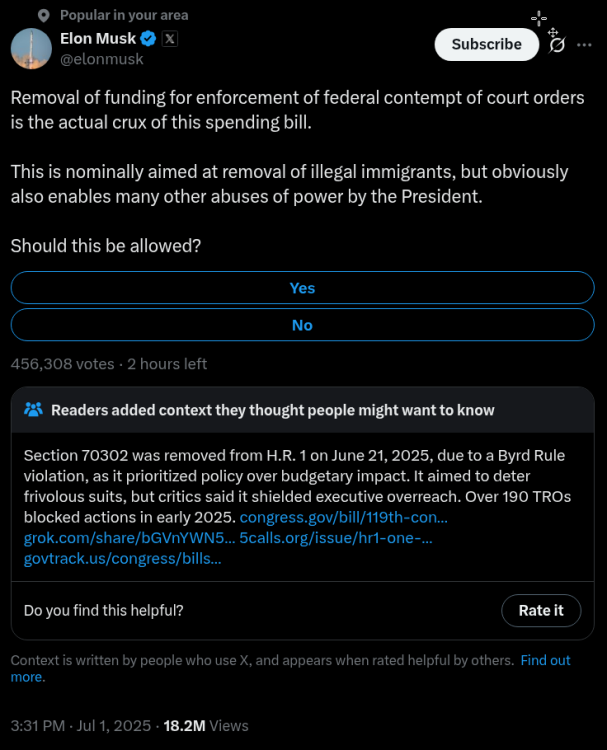Open the congress.gov bill link
The image size is (607, 750).
pos(343,517)
